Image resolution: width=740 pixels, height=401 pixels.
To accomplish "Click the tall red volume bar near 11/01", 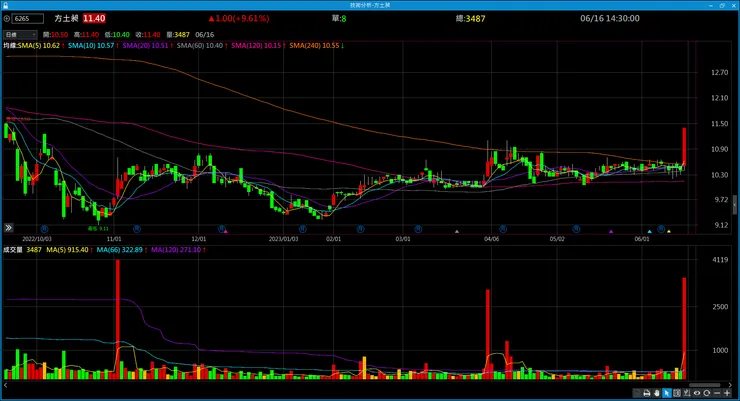I will (x=118, y=319).
